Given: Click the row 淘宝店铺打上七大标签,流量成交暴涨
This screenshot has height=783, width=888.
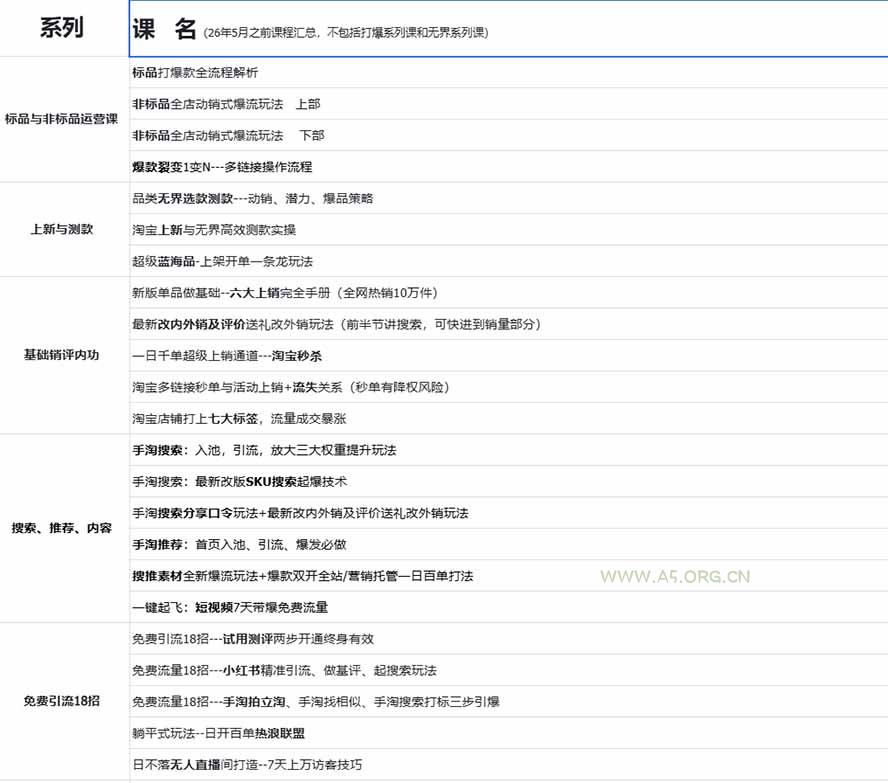Looking at the screenshot, I should pyautogui.click(x=509, y=418).
